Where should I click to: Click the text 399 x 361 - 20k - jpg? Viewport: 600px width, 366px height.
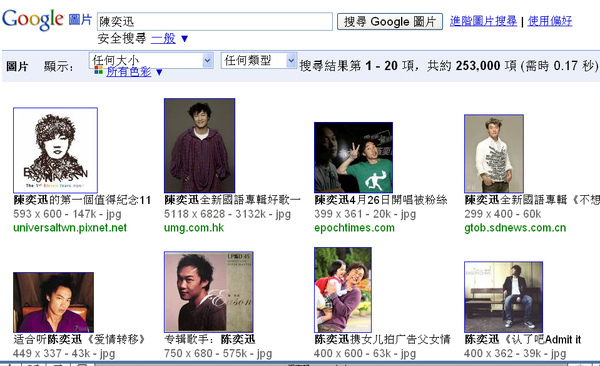coord(365,214)
